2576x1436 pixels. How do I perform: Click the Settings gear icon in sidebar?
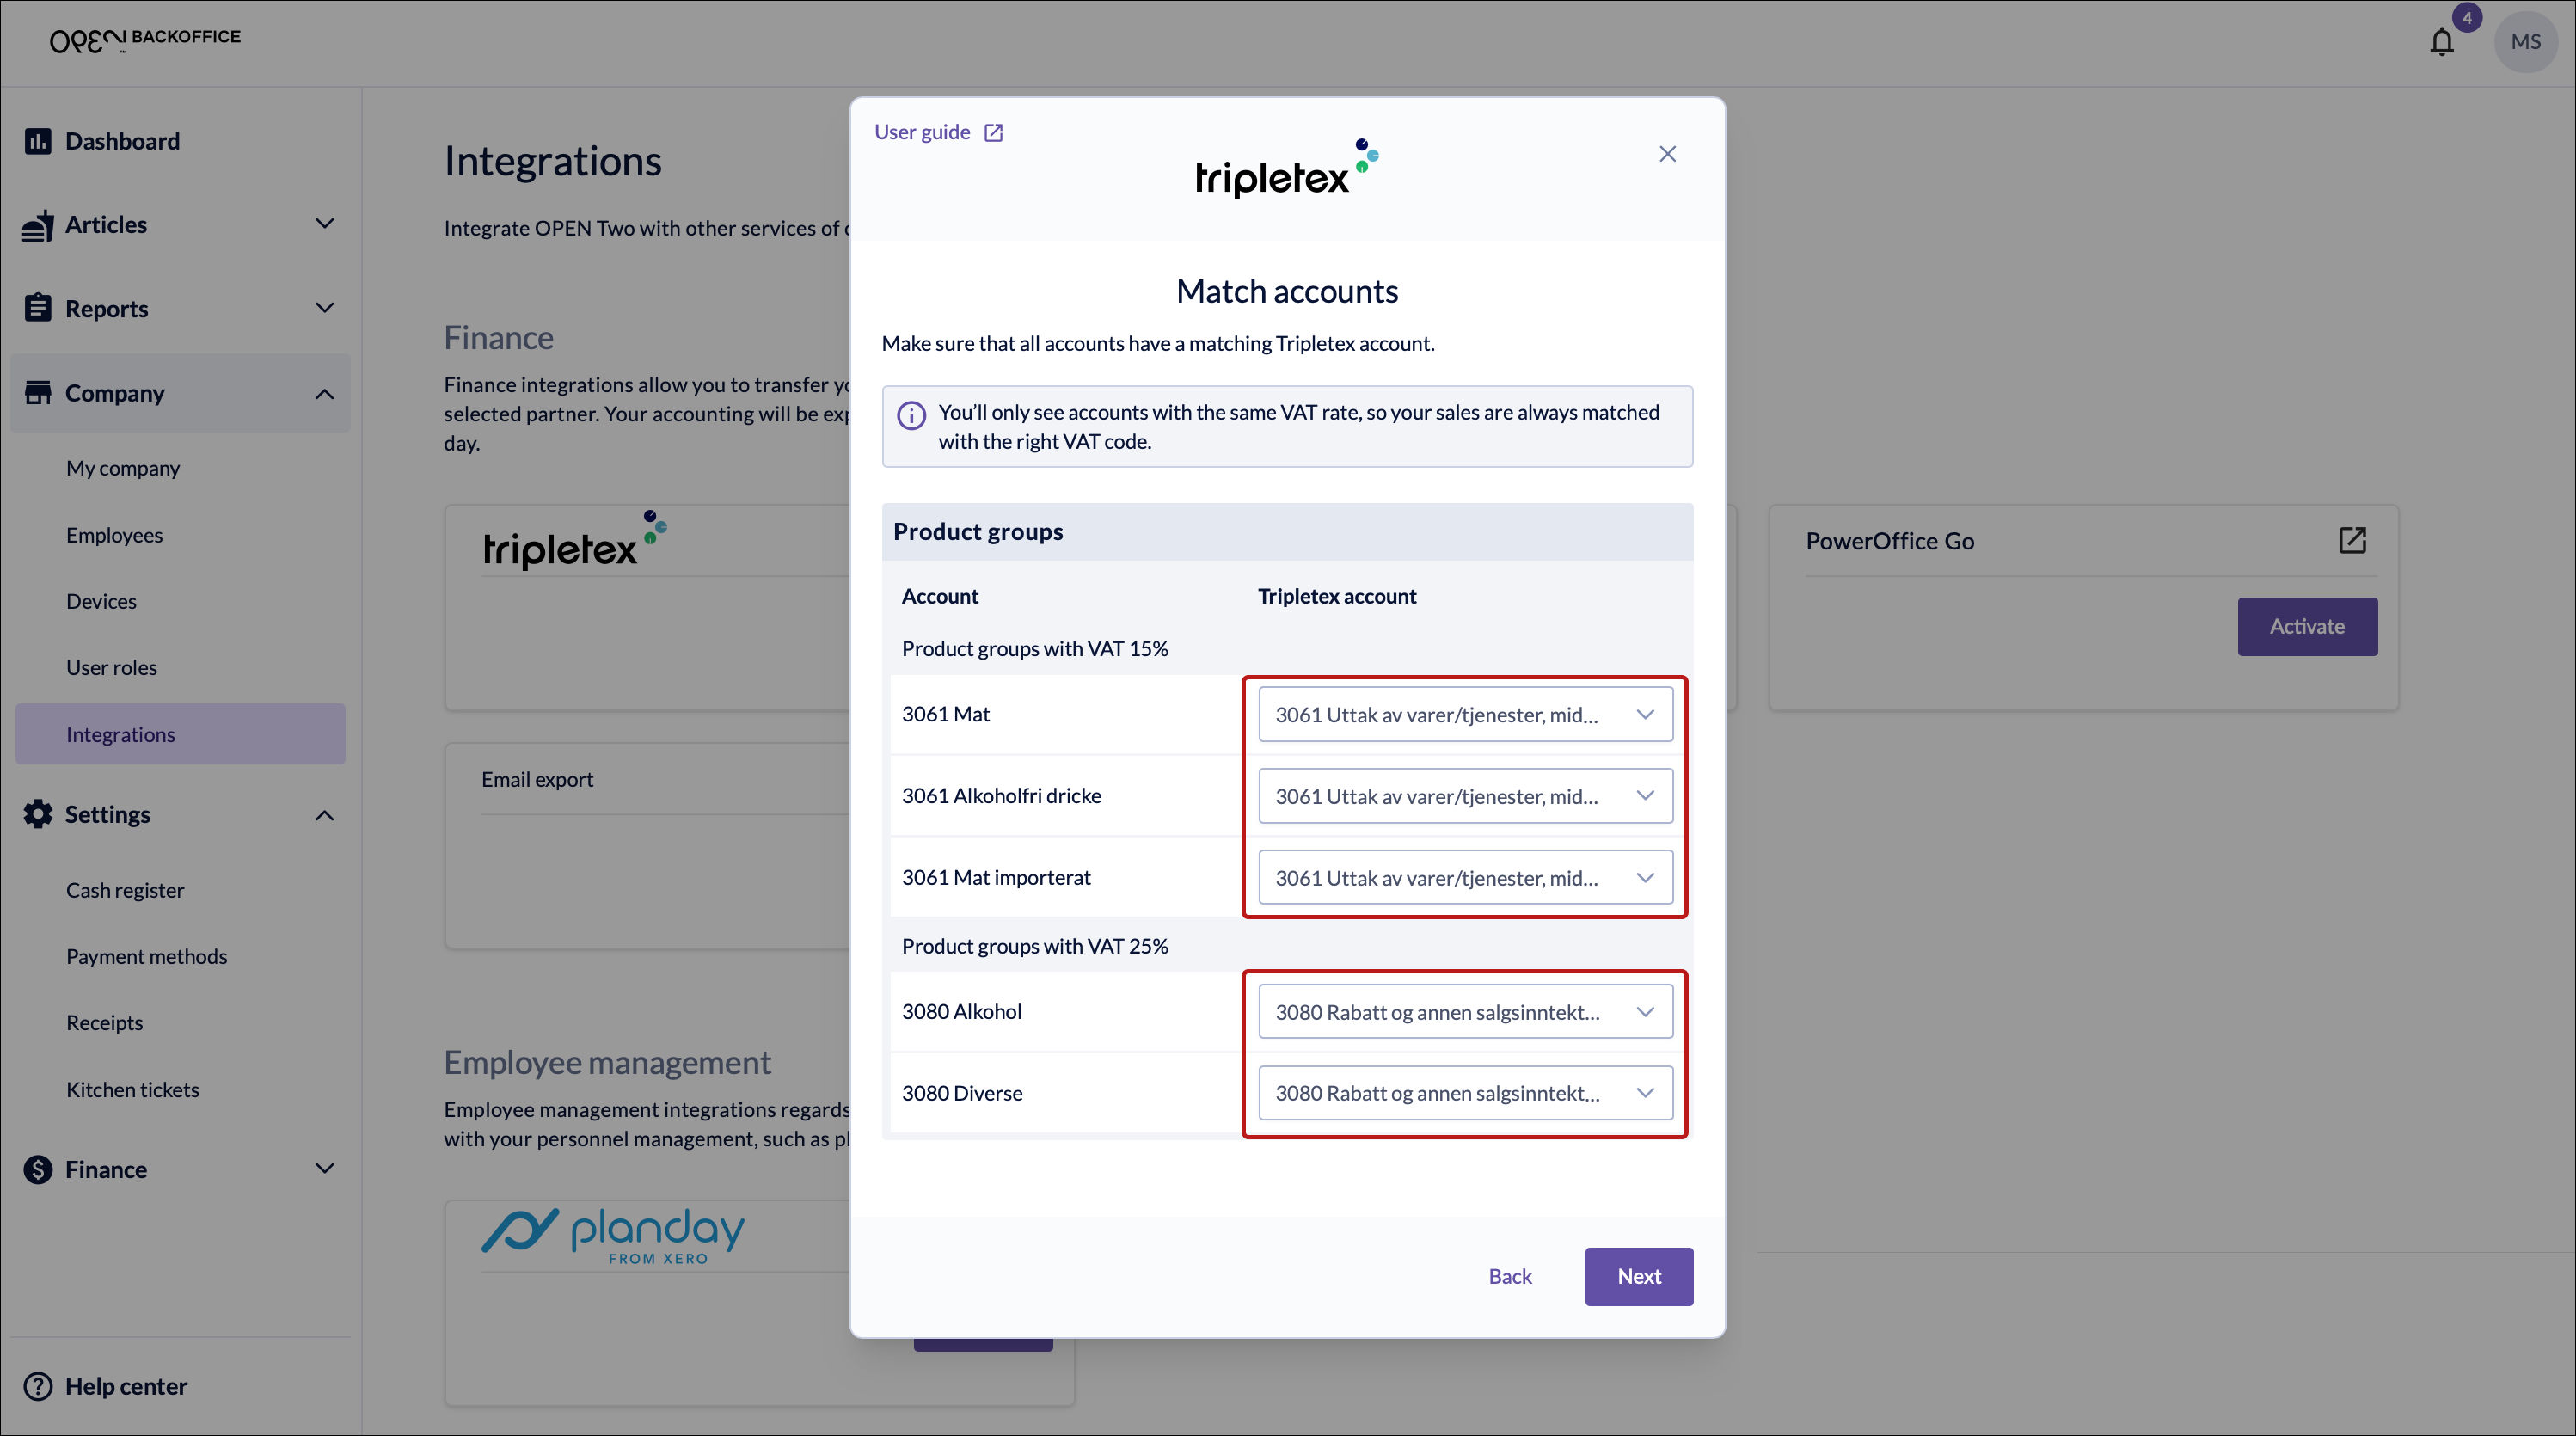point(38,814)
